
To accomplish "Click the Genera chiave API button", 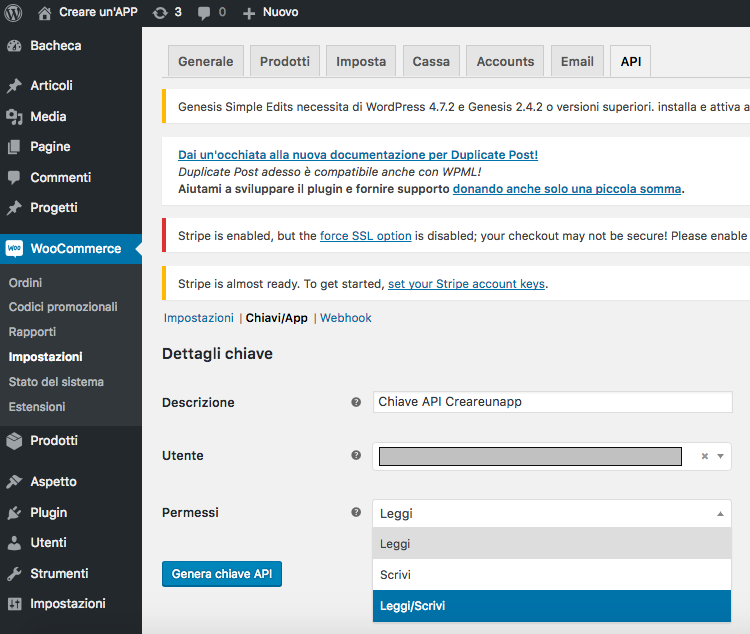I will (222, 574).
